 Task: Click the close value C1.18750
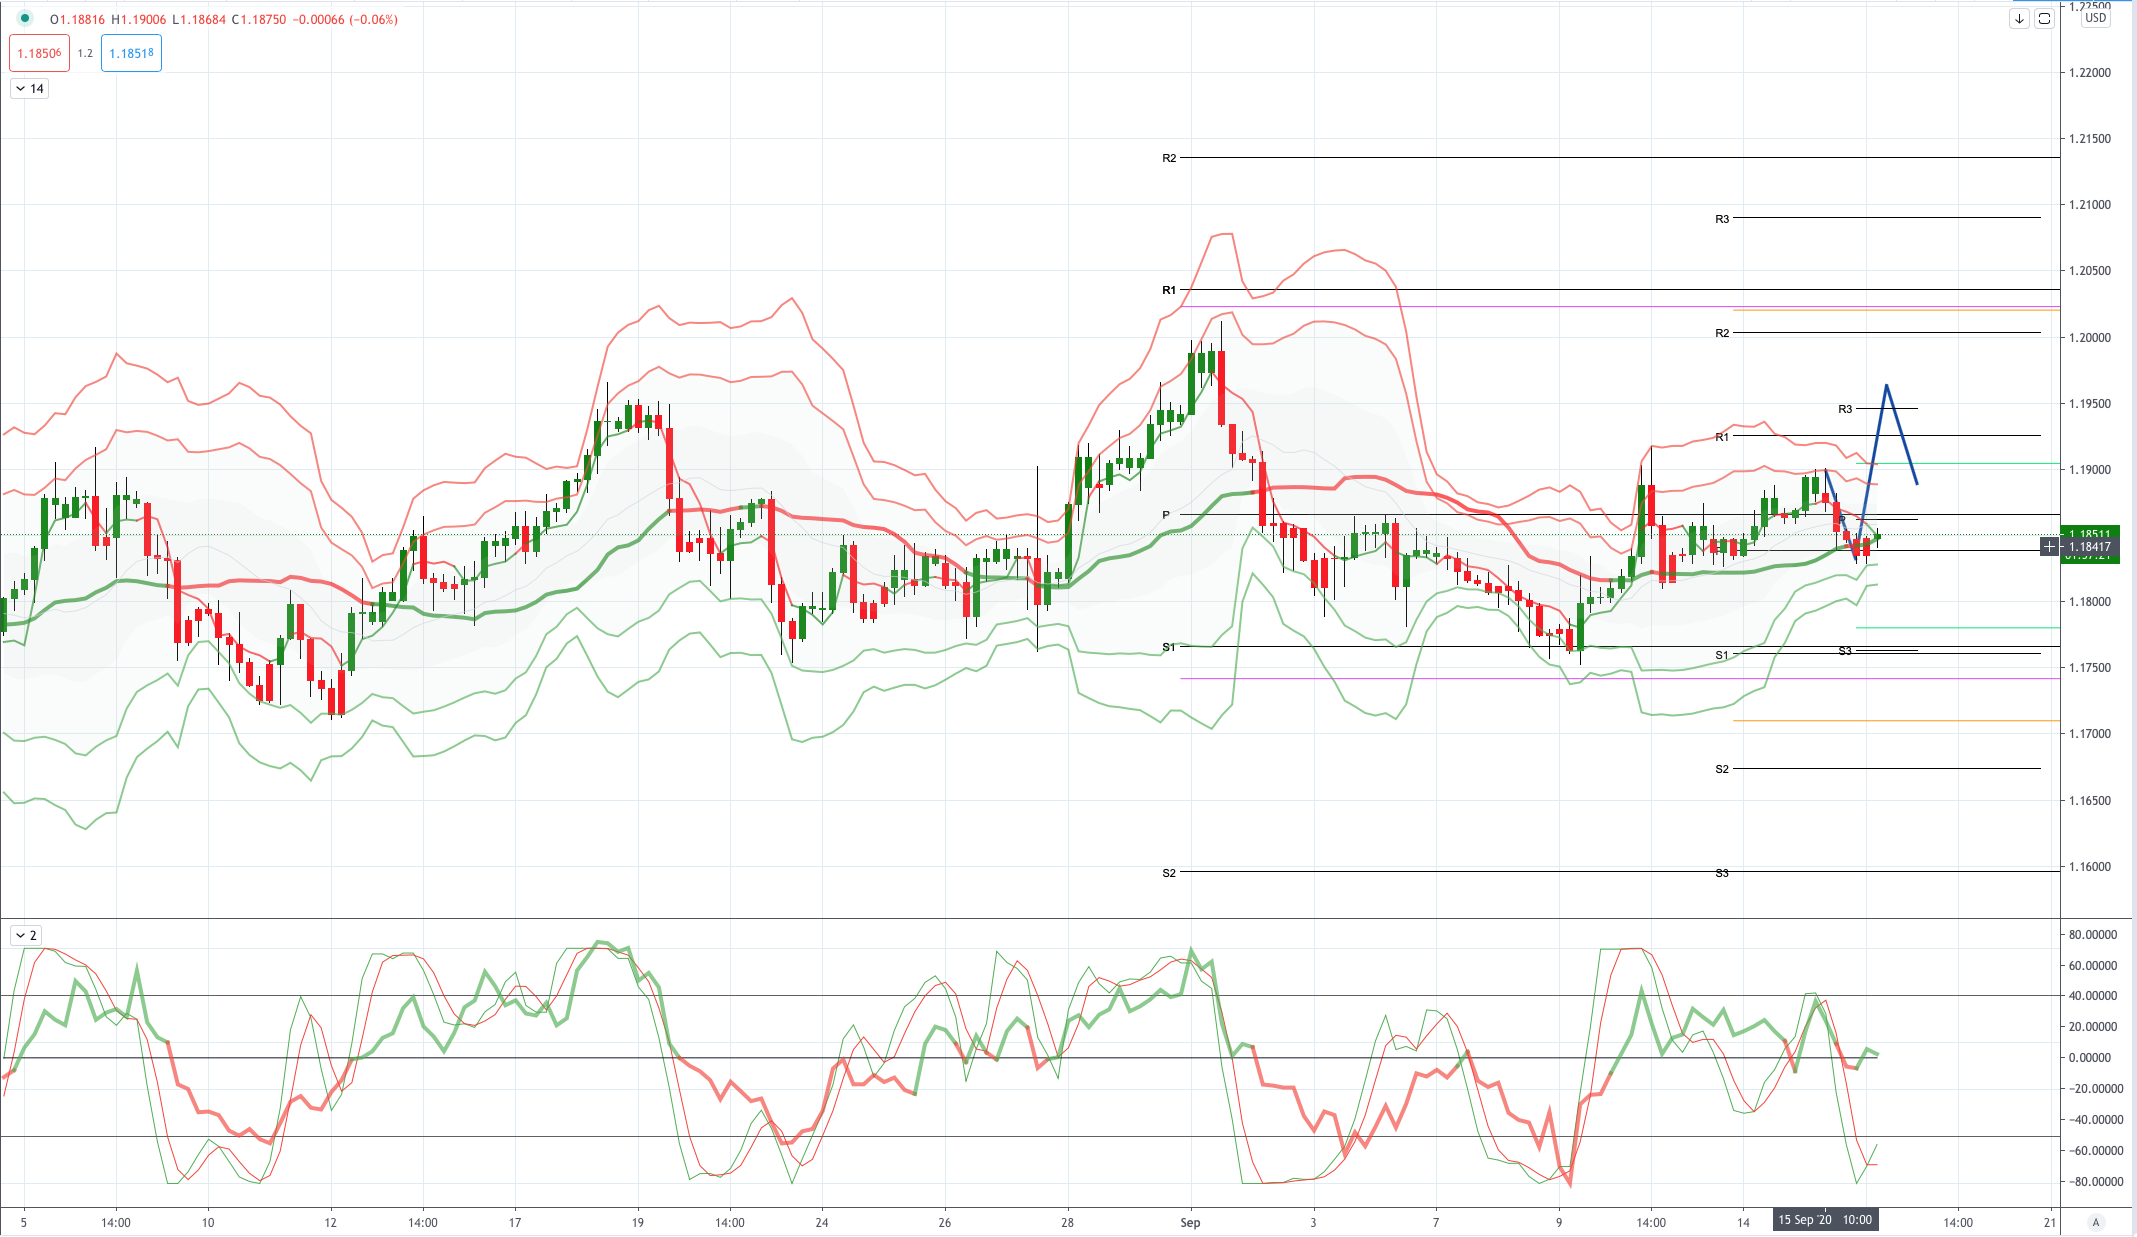[259, 19]
